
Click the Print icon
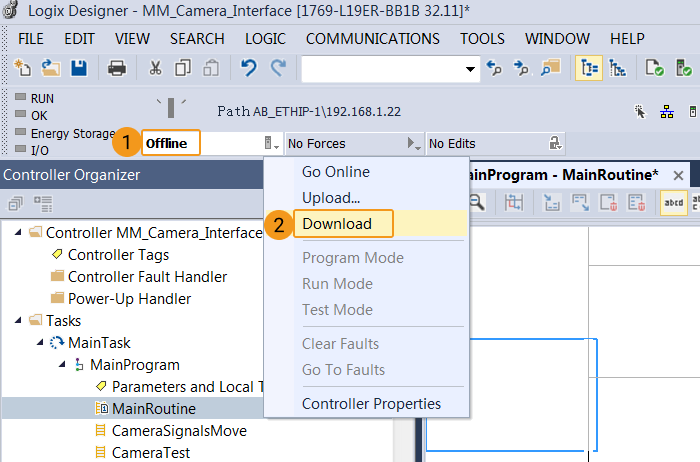tap(117, 68)
